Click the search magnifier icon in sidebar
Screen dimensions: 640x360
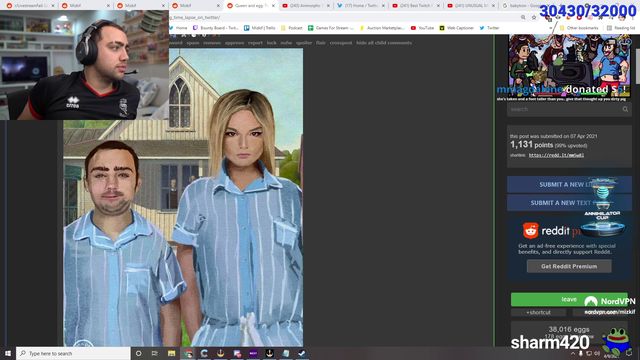point(625,109)
